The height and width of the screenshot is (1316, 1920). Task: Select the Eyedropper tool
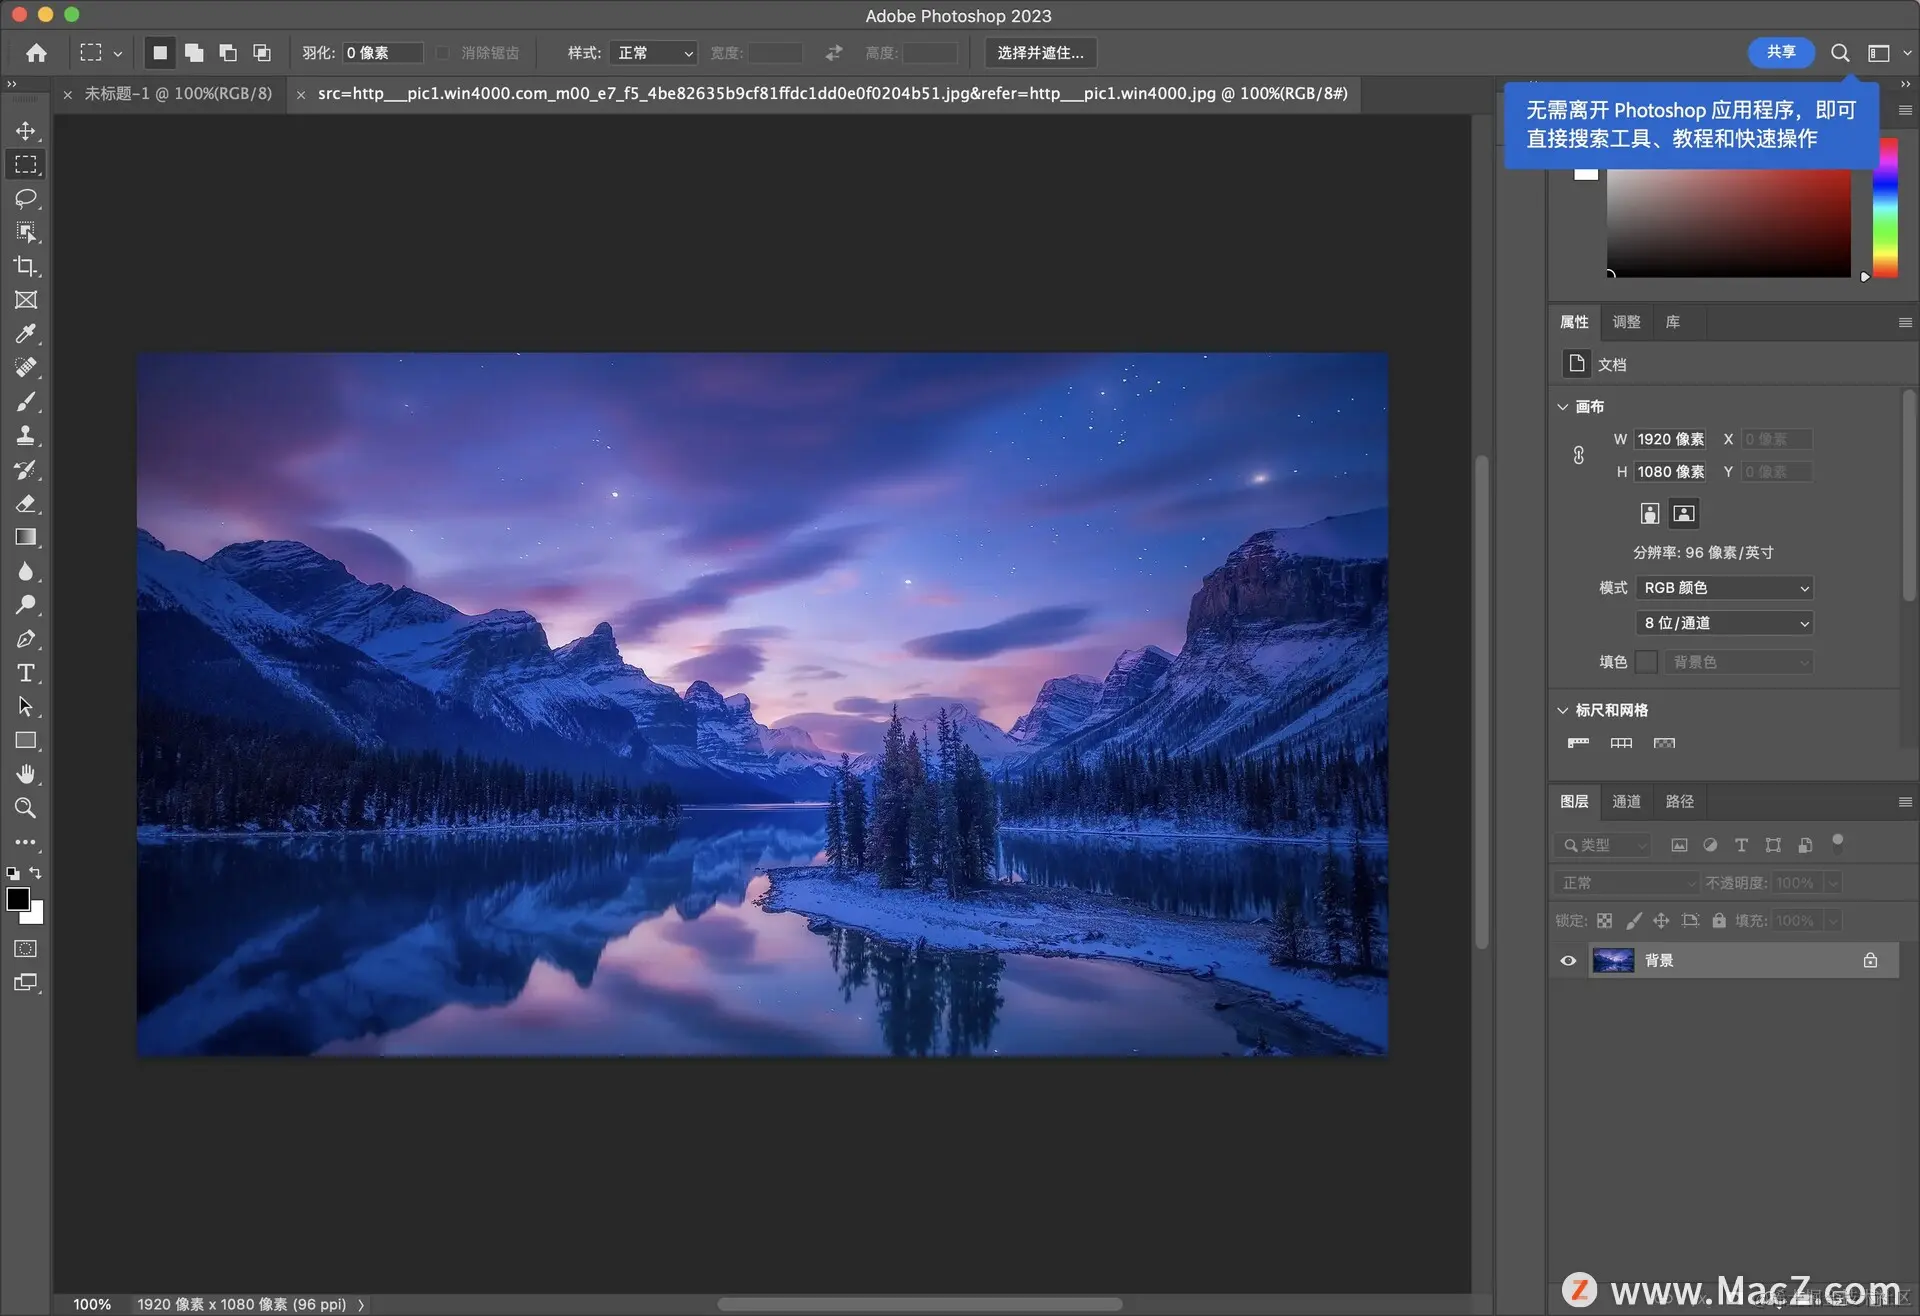[26, 333]
